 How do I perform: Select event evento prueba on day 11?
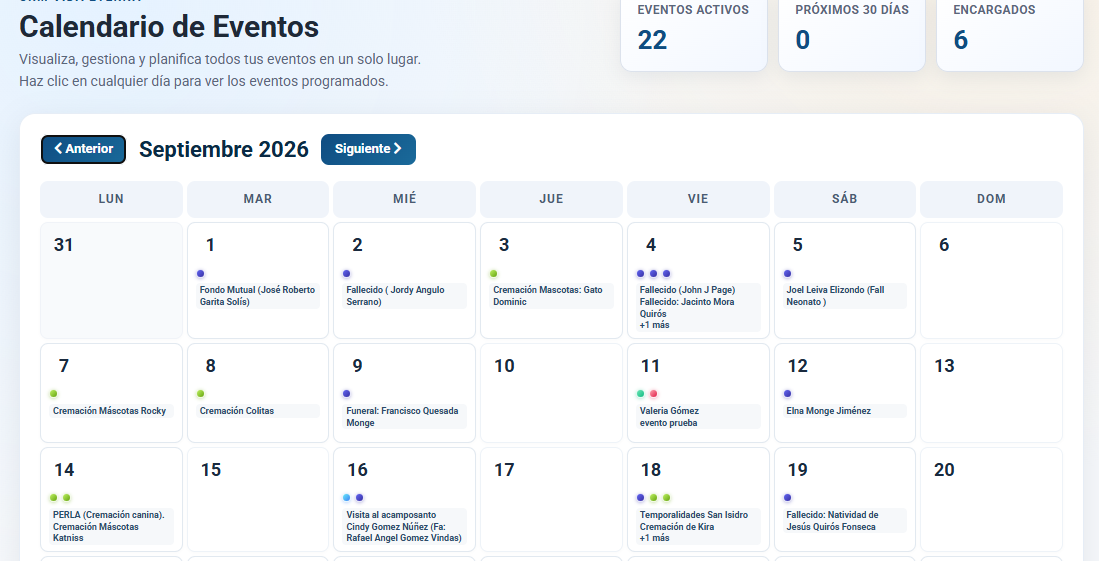click(668, 423)
